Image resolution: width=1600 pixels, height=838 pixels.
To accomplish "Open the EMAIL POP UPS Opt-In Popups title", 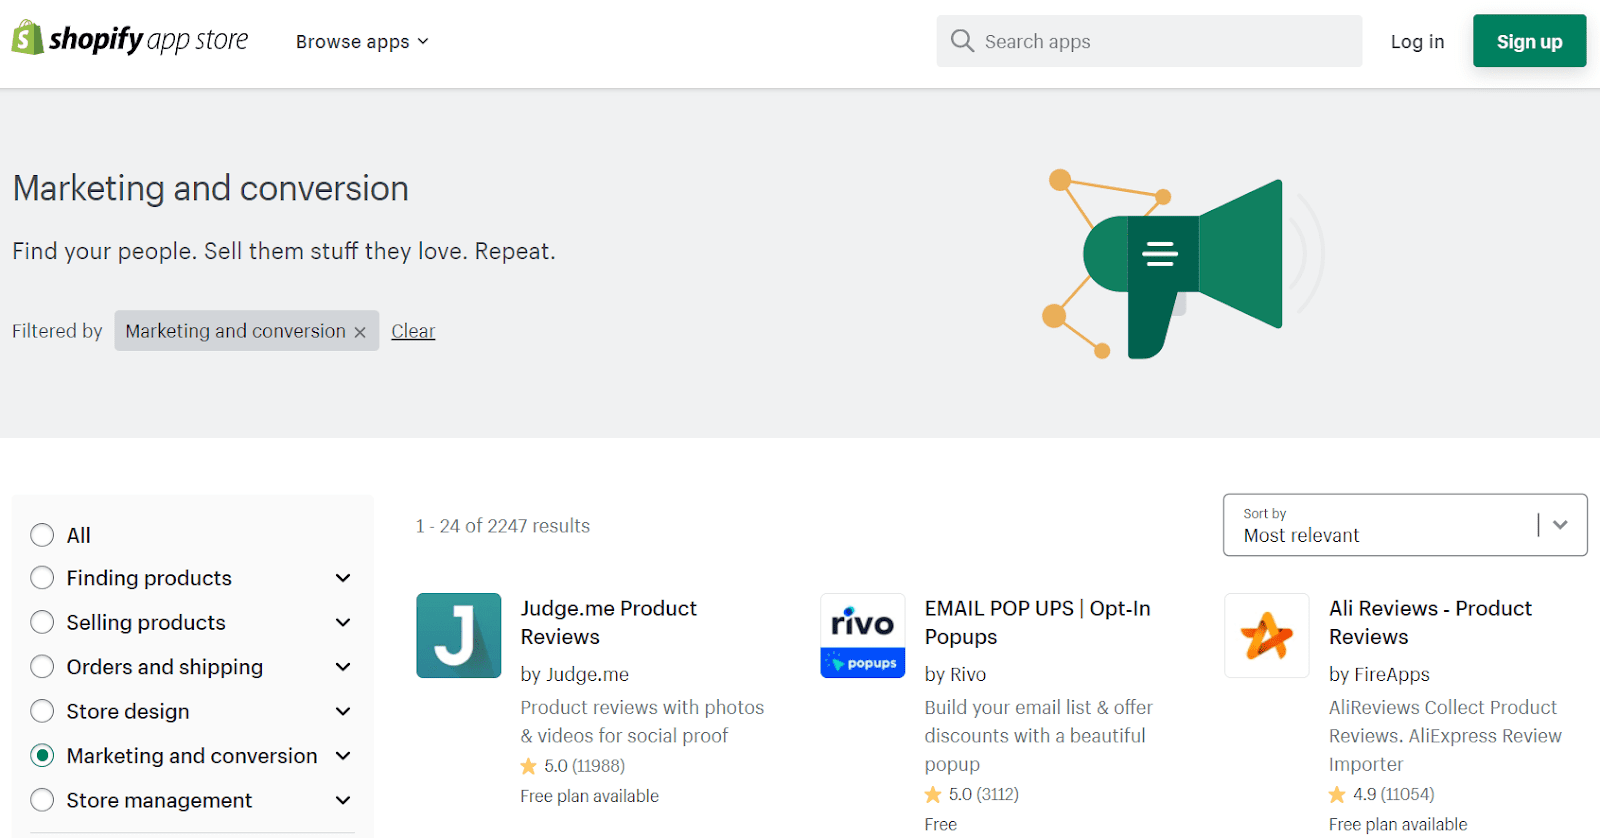I will 1037,622.
